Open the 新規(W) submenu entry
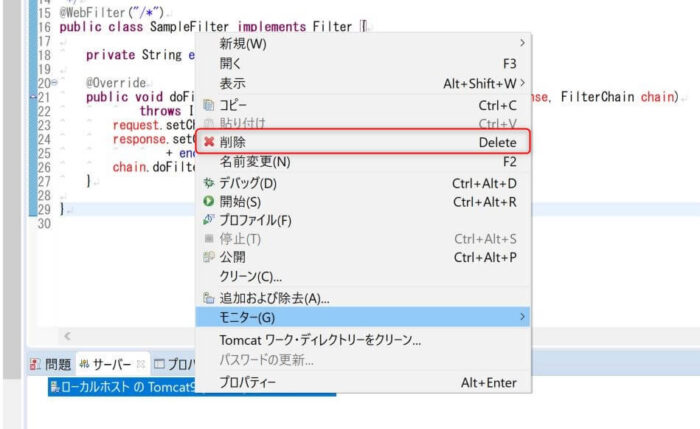The image size is (700, 429). click(x=362, y=44)
